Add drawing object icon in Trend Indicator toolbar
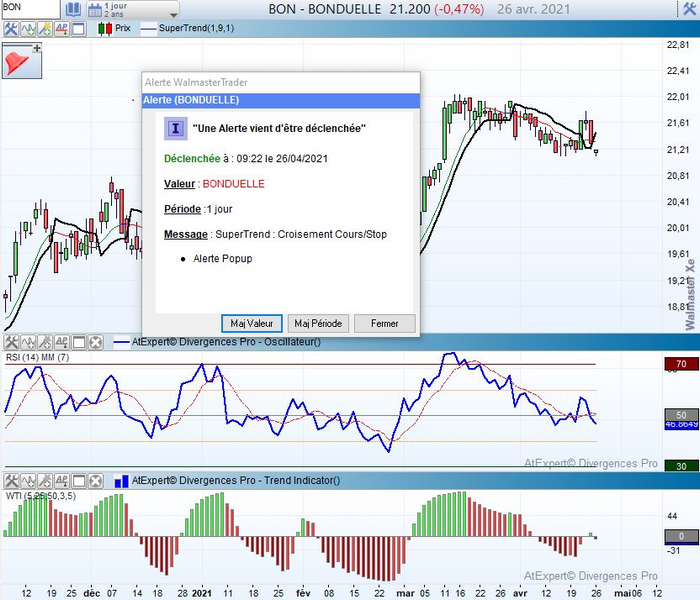Viewport: 700px width, 600px height. [45, 481]
